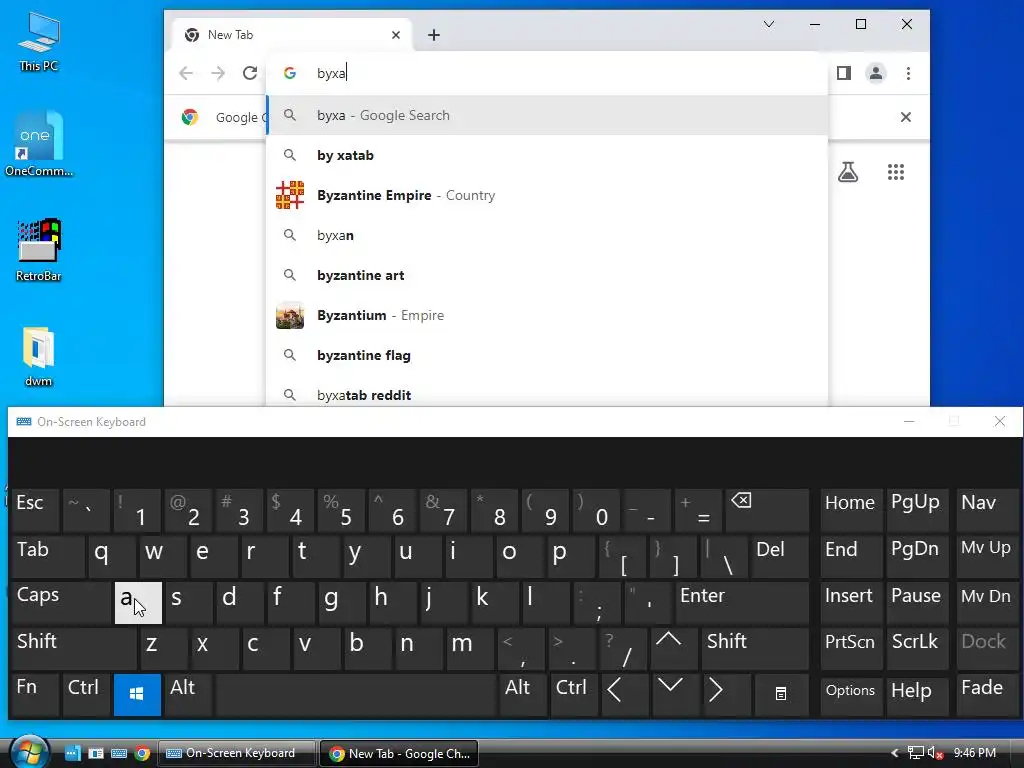This screenshot has height=768, width=1024.
Task: Choose the 'by xatab' suggestion
Action: (x=547, y=155)
